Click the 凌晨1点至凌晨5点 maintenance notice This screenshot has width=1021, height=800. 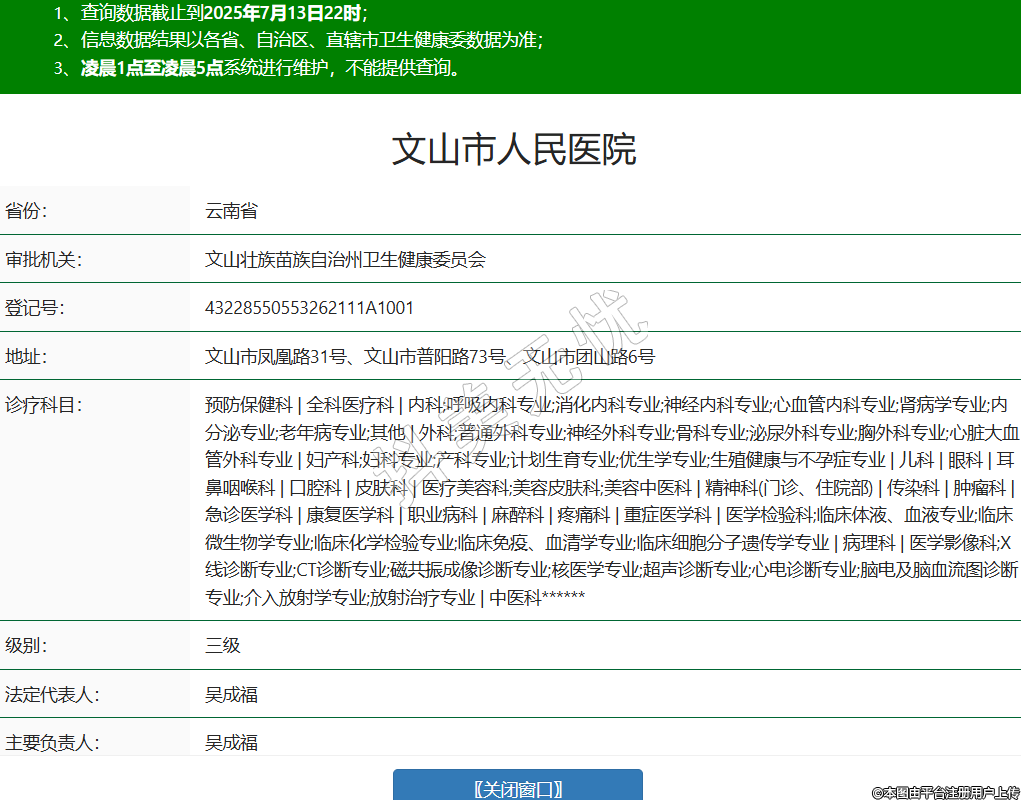[x=272, y=68]
